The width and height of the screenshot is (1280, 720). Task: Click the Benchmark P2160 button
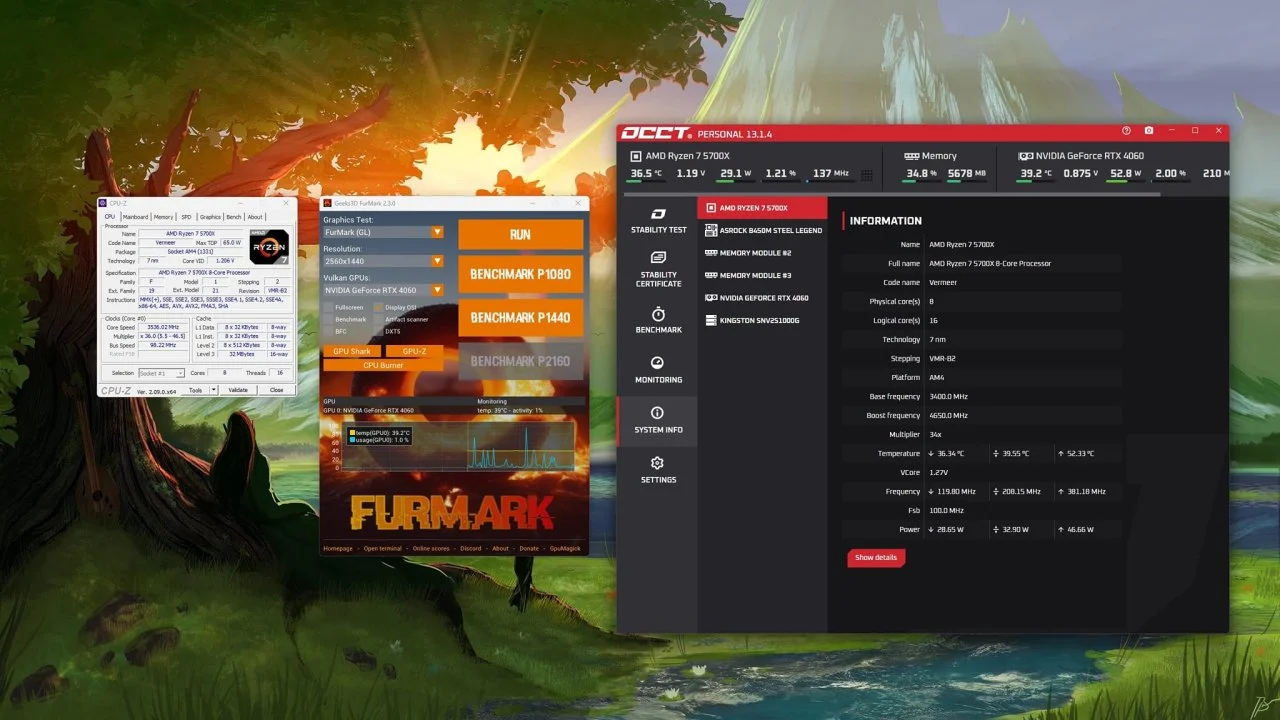(521, 361)
